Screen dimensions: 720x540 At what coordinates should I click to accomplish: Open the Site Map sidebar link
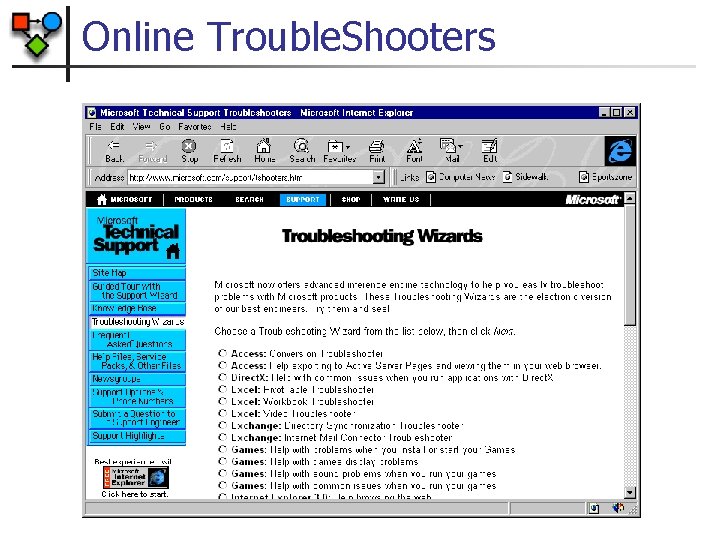pos(136,273)
